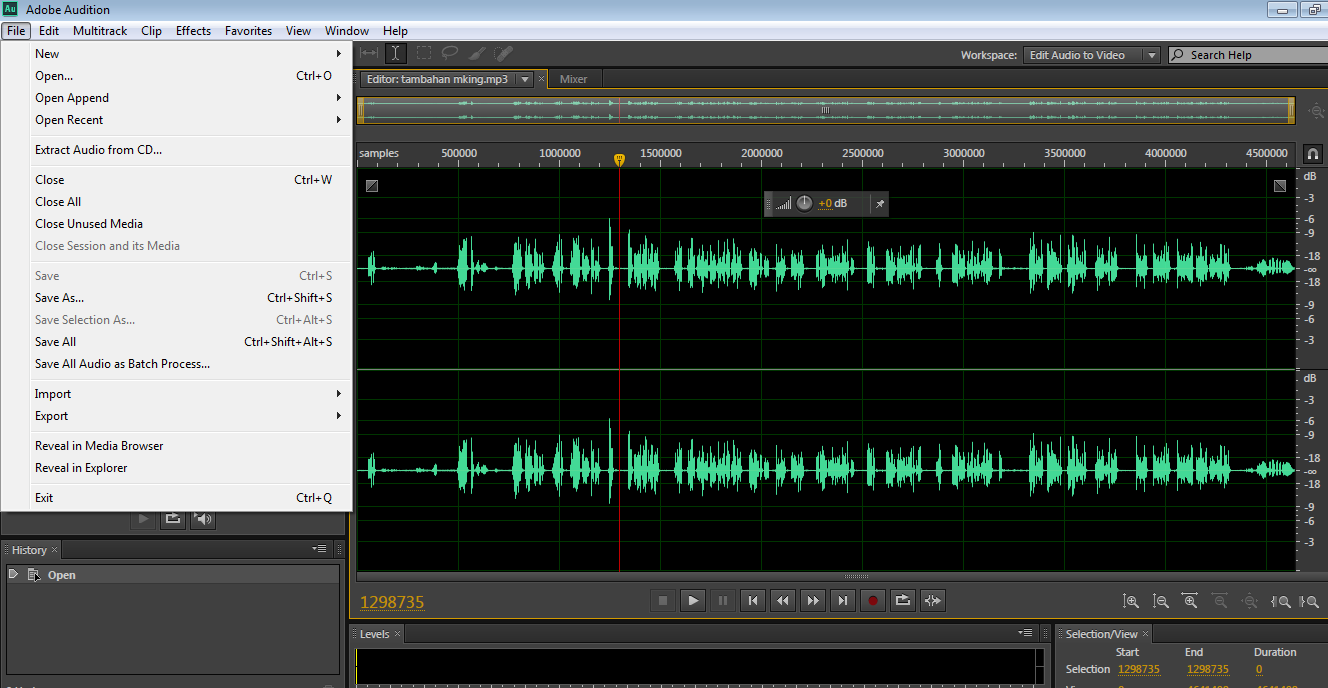
Task: Adjust the +0 dB volume knob
Action: click(x=805, y=203)
